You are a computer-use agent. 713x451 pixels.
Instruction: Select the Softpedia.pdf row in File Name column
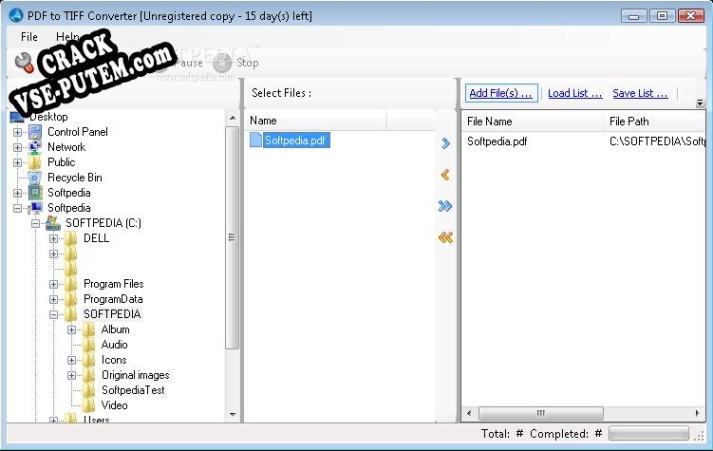pos(497,141)
